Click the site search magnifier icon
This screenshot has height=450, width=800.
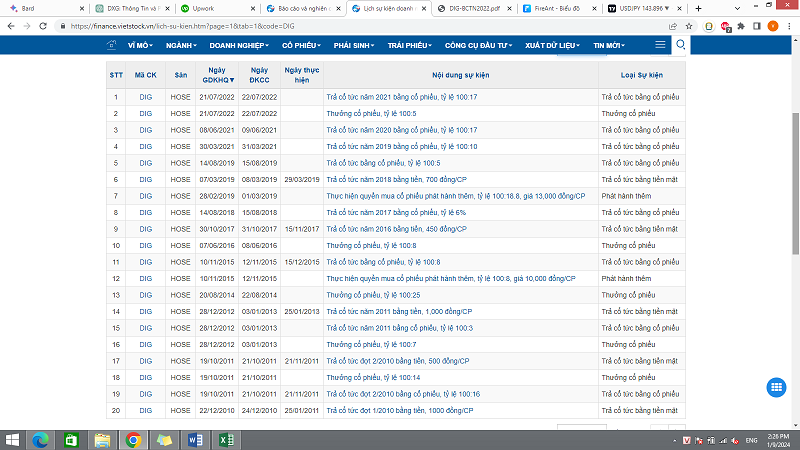click(681, 45)
